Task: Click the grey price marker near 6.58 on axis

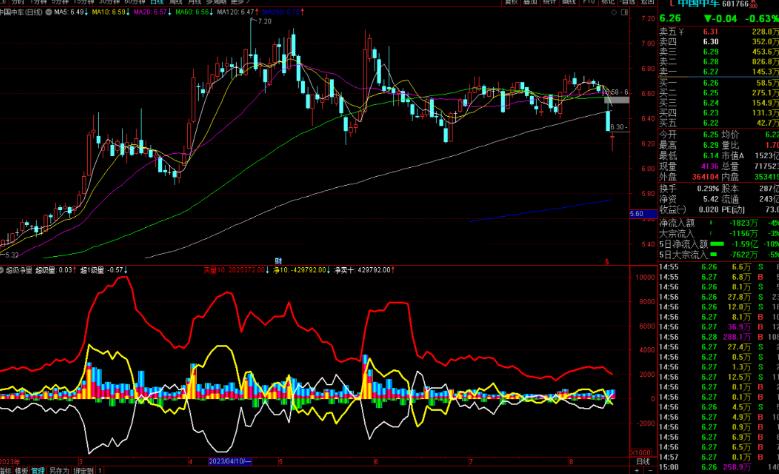Action: [617, 100]
